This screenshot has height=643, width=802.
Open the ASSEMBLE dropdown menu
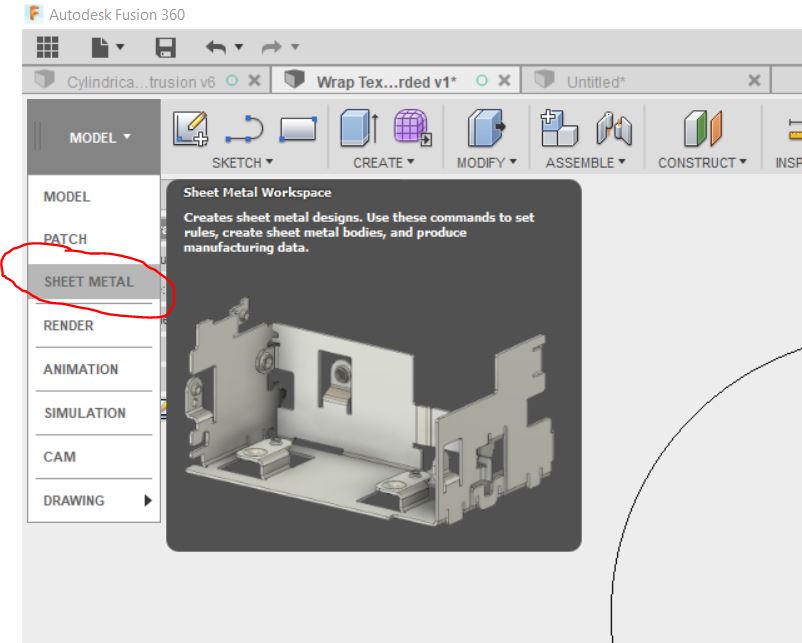(x=586, y=163)
